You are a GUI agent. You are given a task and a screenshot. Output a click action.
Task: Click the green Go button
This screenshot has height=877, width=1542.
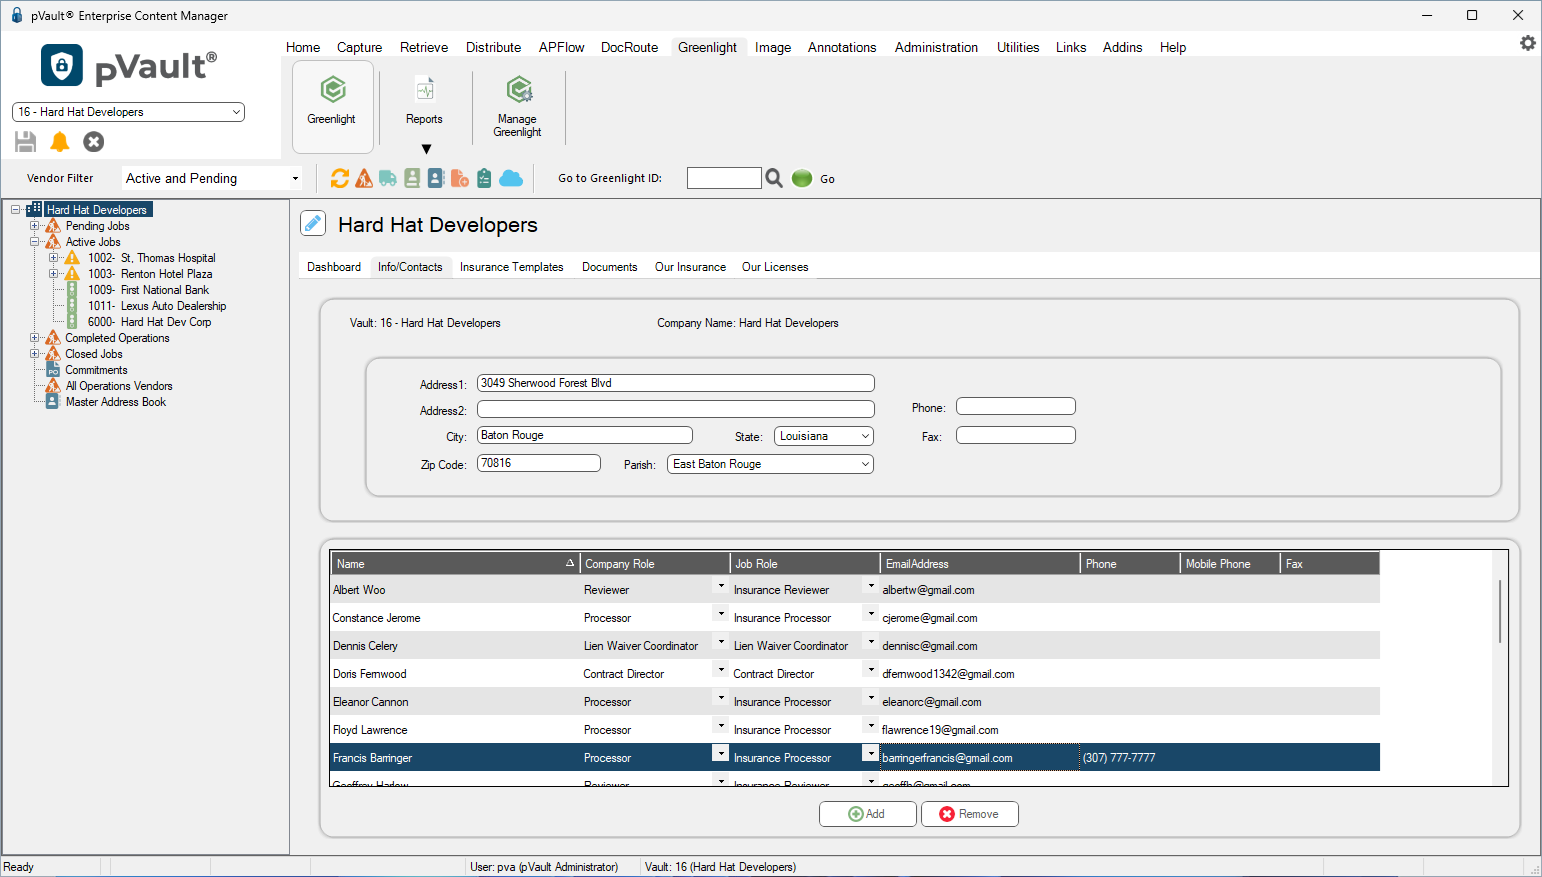point(802,178)
